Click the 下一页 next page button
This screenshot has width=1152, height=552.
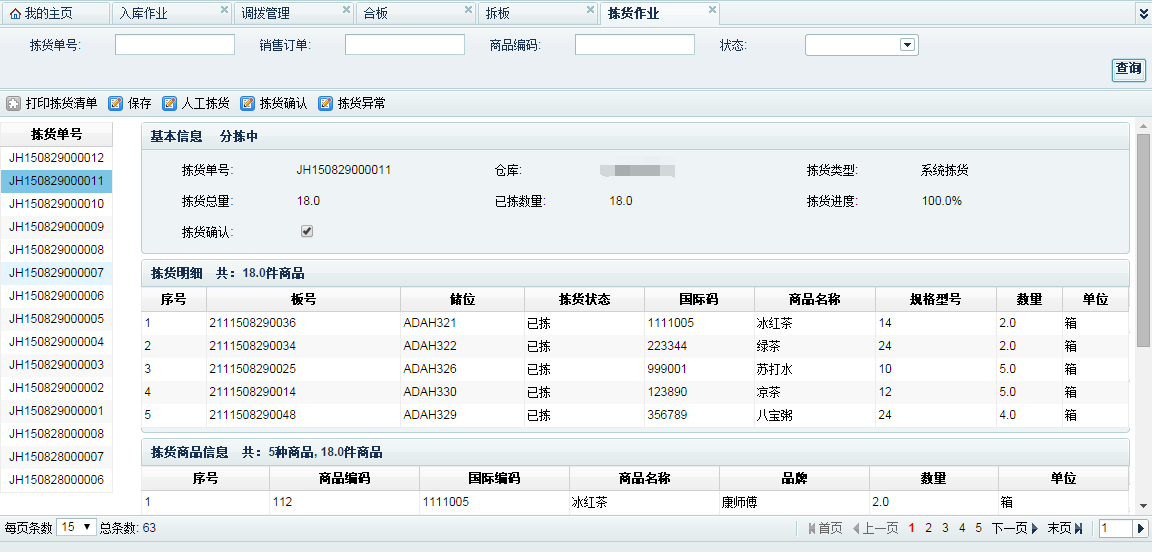pyautogui.click(x=1014, y=528)
